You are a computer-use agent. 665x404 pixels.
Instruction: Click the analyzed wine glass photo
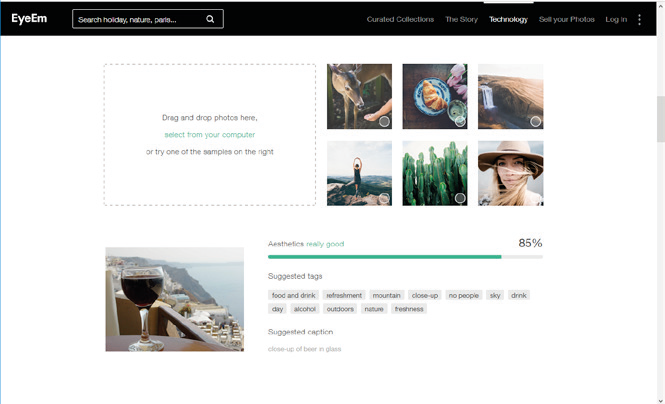[x=174, y=299]
